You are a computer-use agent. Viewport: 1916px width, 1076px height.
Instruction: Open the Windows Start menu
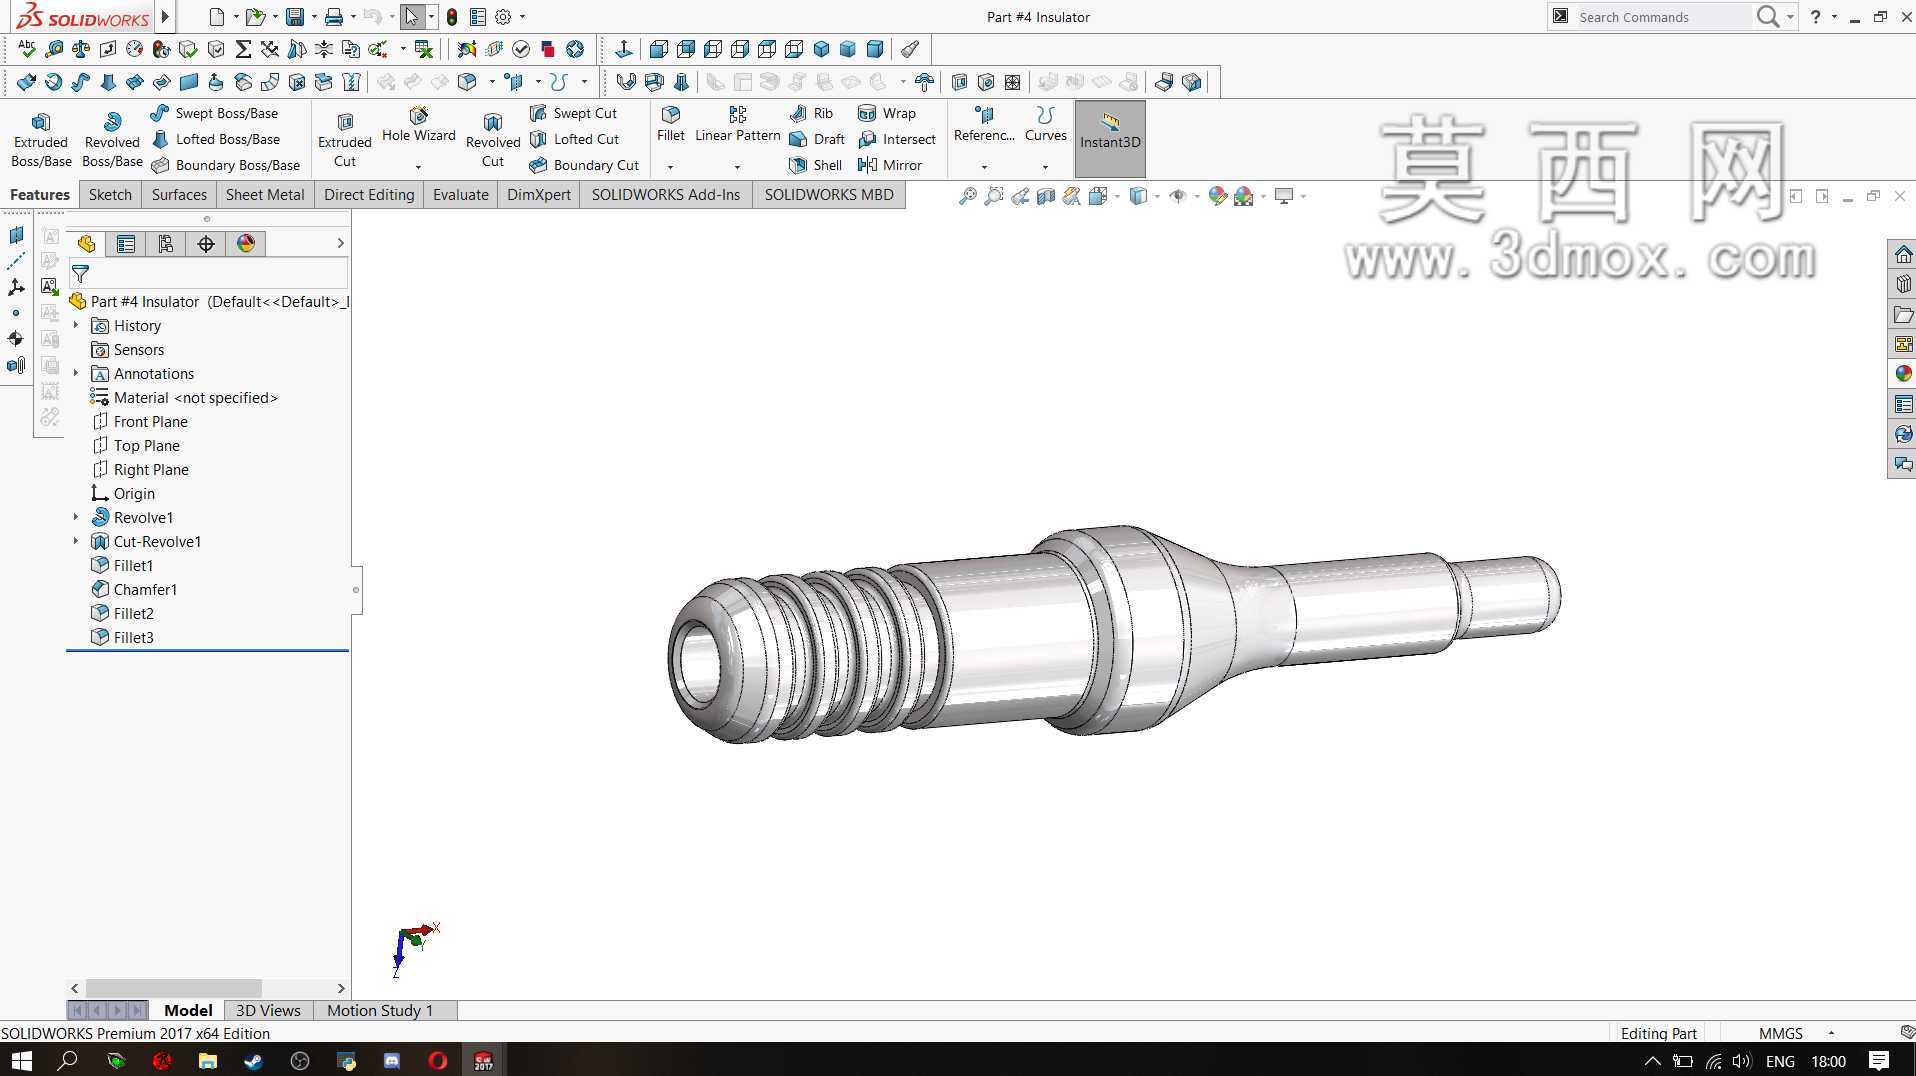(22, 1060)
